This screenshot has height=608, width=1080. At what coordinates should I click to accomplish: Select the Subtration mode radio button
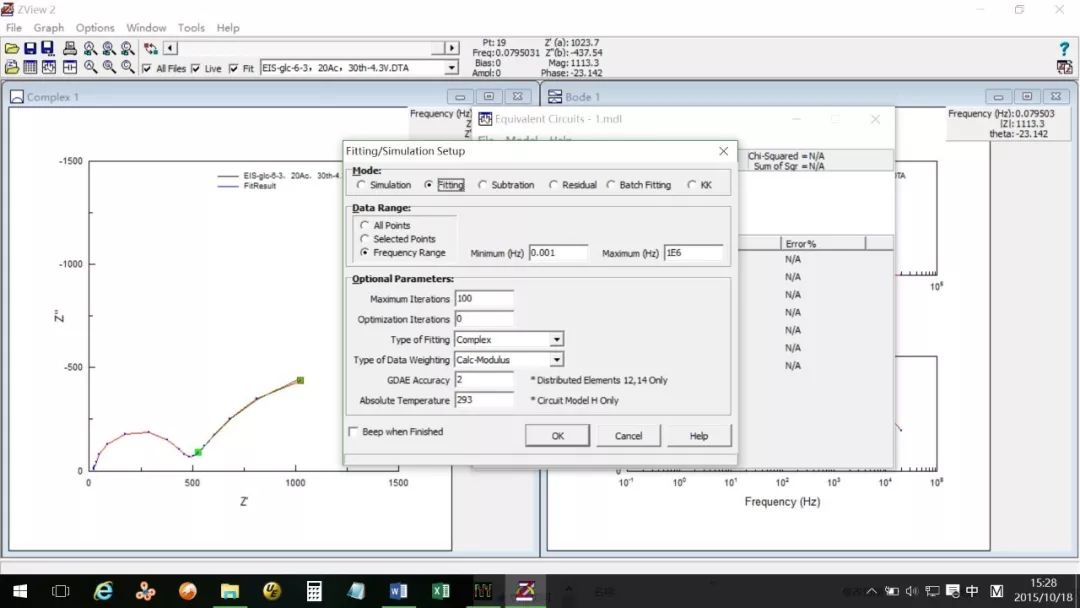[x=483, y=185]
